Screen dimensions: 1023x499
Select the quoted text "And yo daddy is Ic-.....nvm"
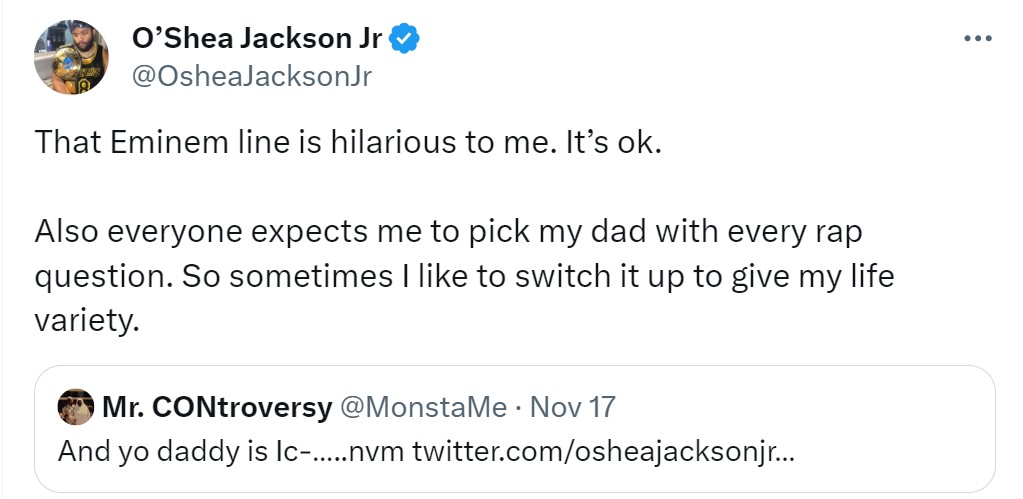pyautogui.click(x=231, y=451)
